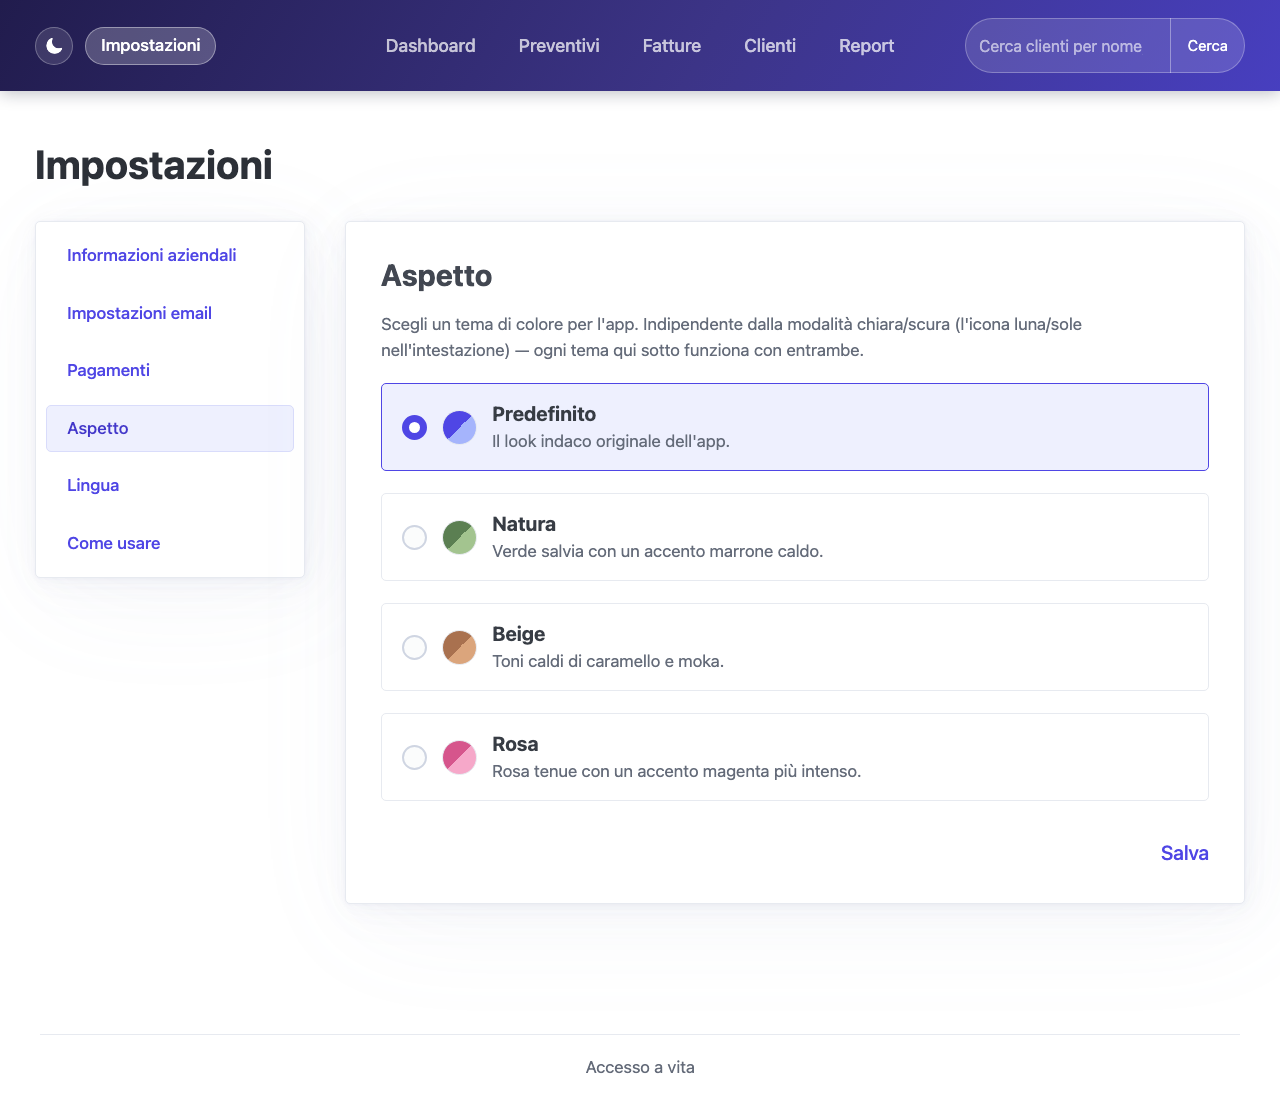Click the Natura green theme swatch
The image size is (1280, 1101).
(x=459, y=537)
